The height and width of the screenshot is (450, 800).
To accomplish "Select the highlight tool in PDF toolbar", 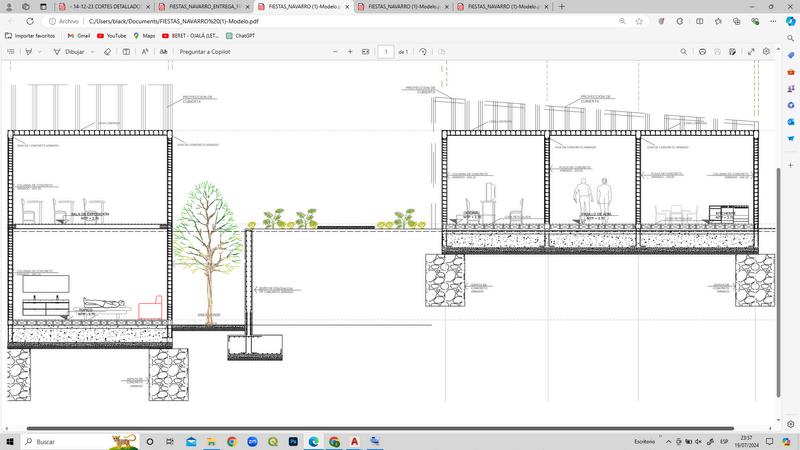I will click(29, 52).
